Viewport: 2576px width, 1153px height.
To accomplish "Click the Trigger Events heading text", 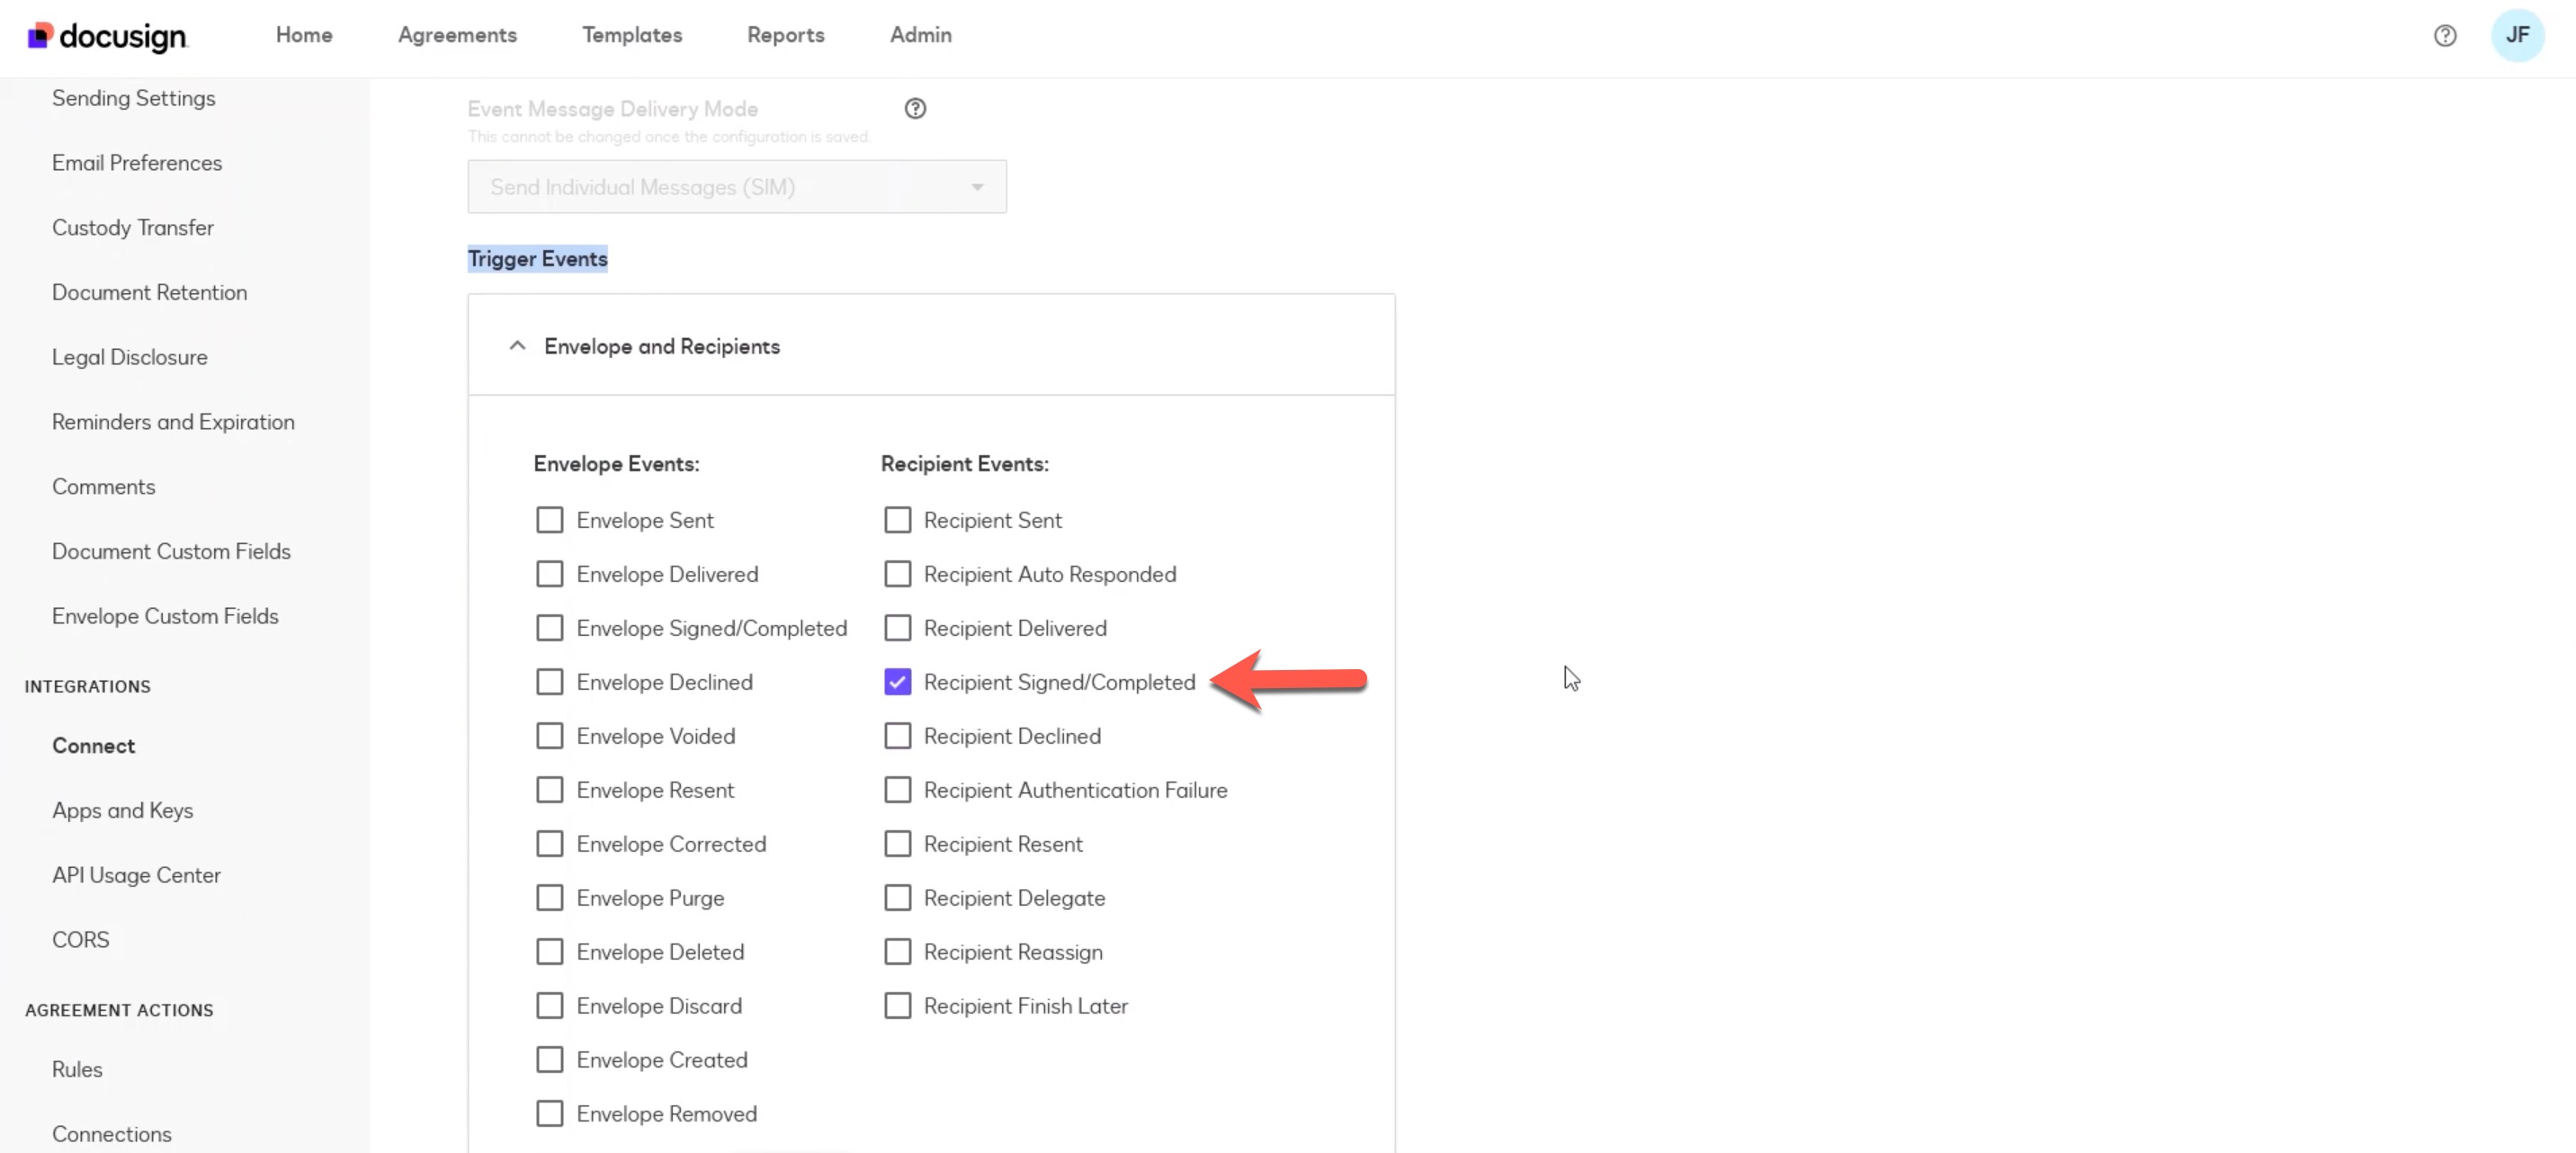I will click(537, 259).
